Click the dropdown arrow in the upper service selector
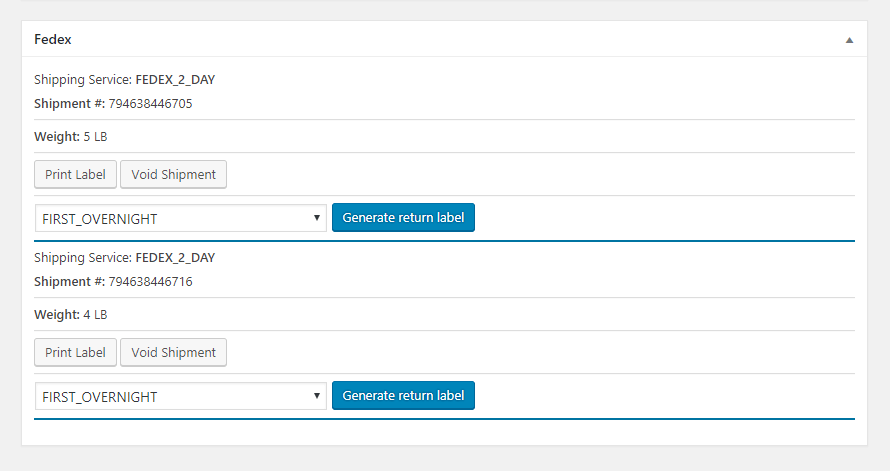This screenshot has height=471, width=890. pyautogui.click(x=317, y=218)
